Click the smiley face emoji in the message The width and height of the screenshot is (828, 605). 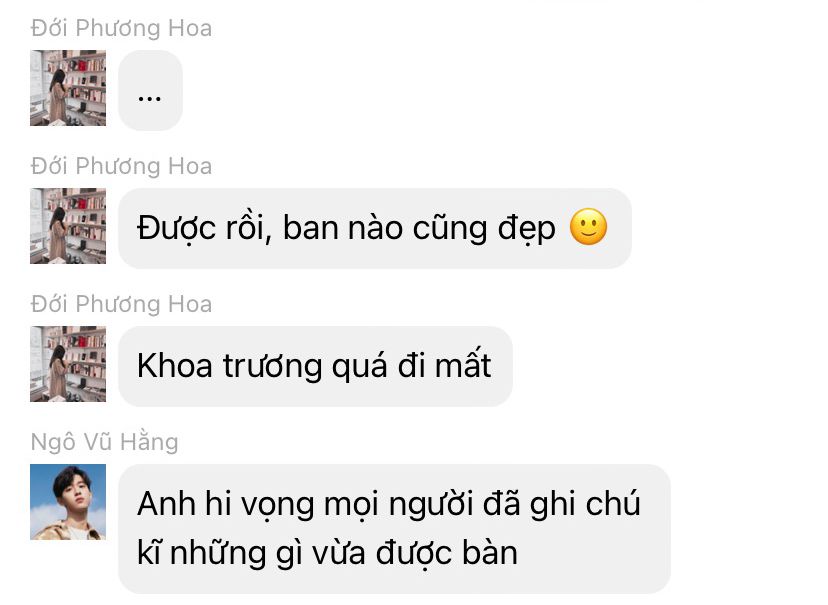(588, 227)
